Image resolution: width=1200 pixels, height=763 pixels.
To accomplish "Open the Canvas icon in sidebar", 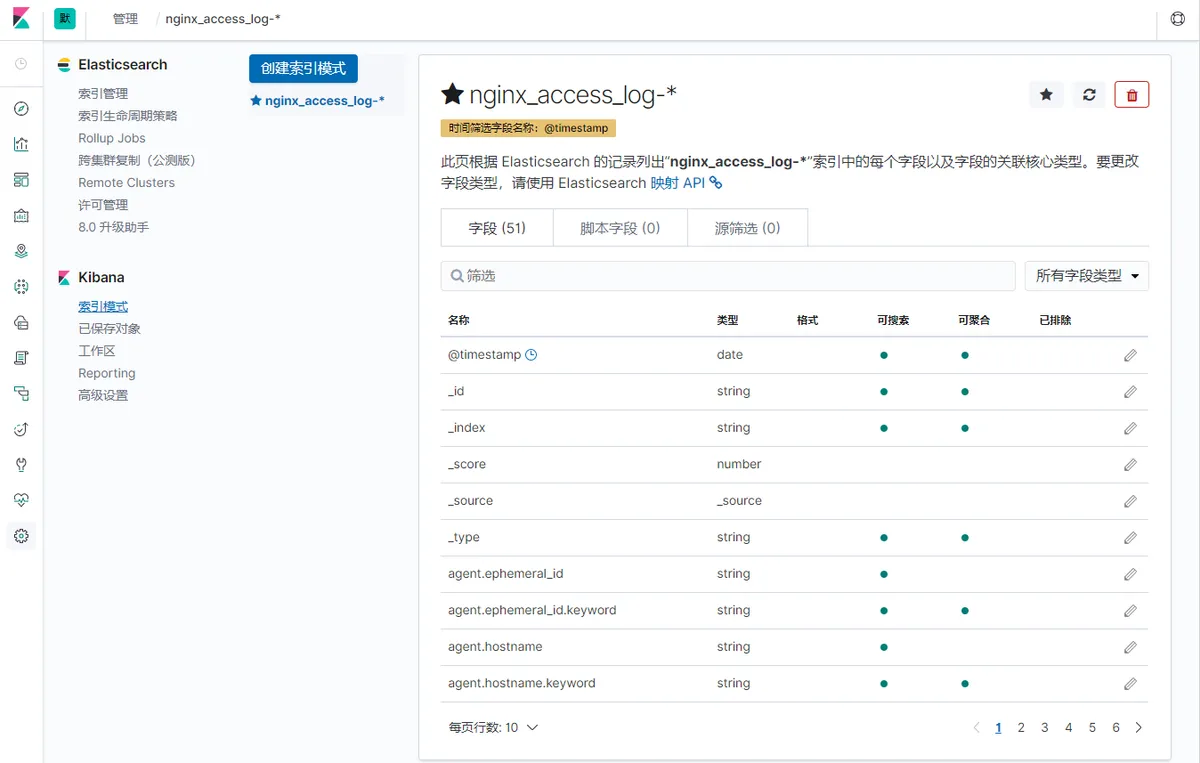I will point(21,215).
